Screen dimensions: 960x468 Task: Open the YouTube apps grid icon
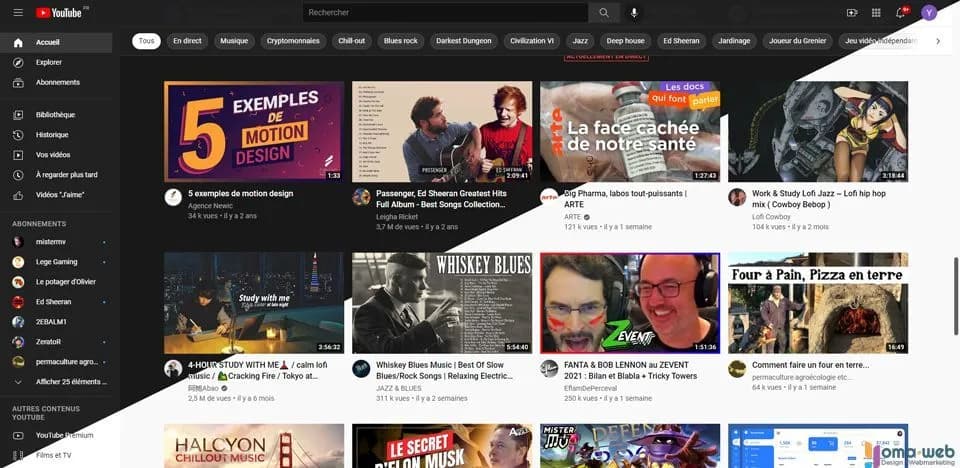[876, 13]
